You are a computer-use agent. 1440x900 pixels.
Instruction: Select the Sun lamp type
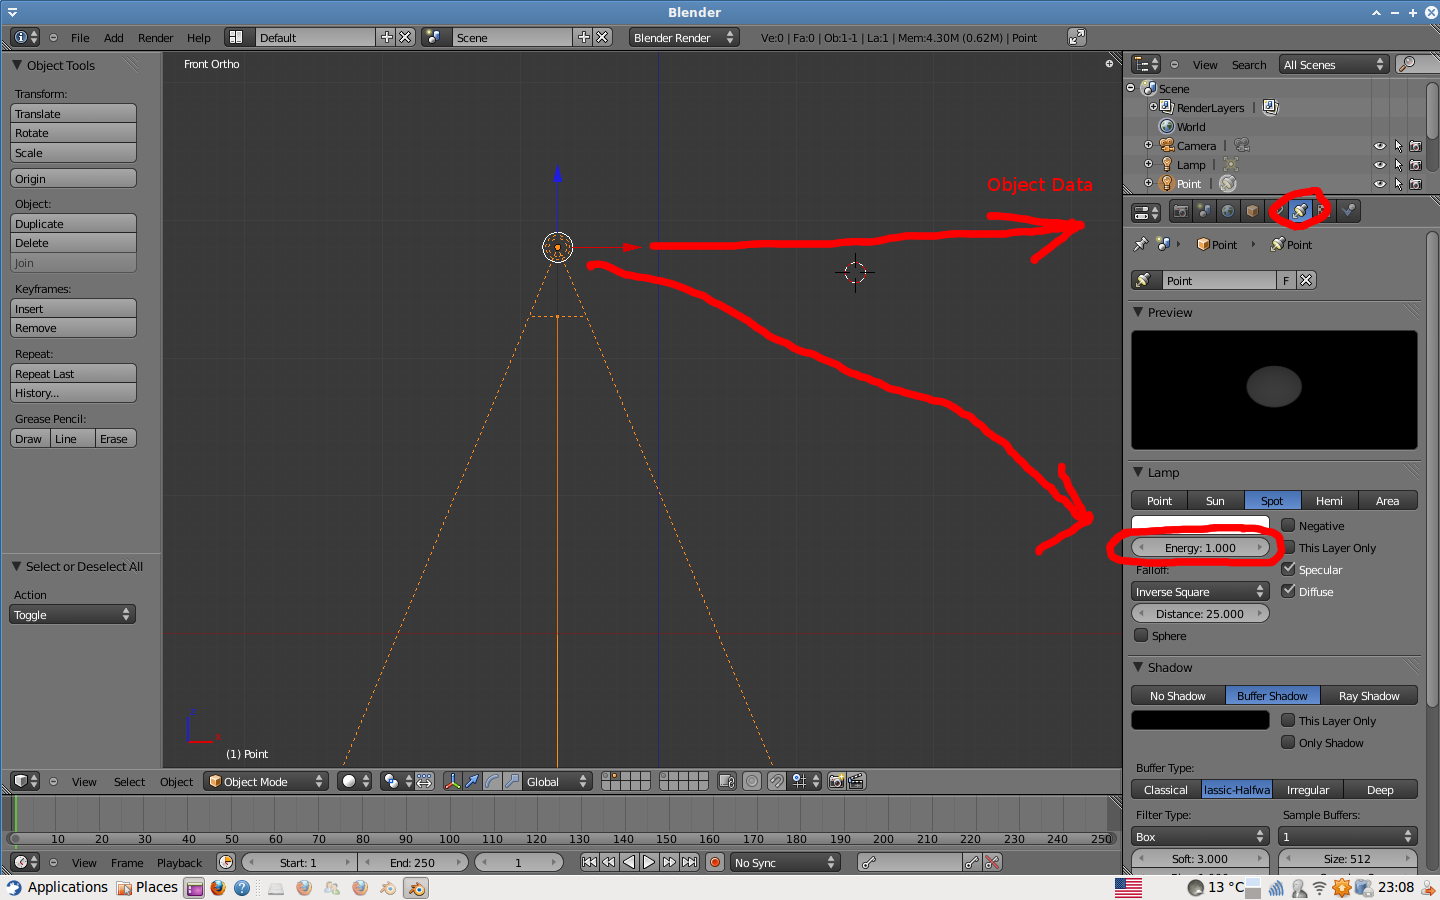1215,501
